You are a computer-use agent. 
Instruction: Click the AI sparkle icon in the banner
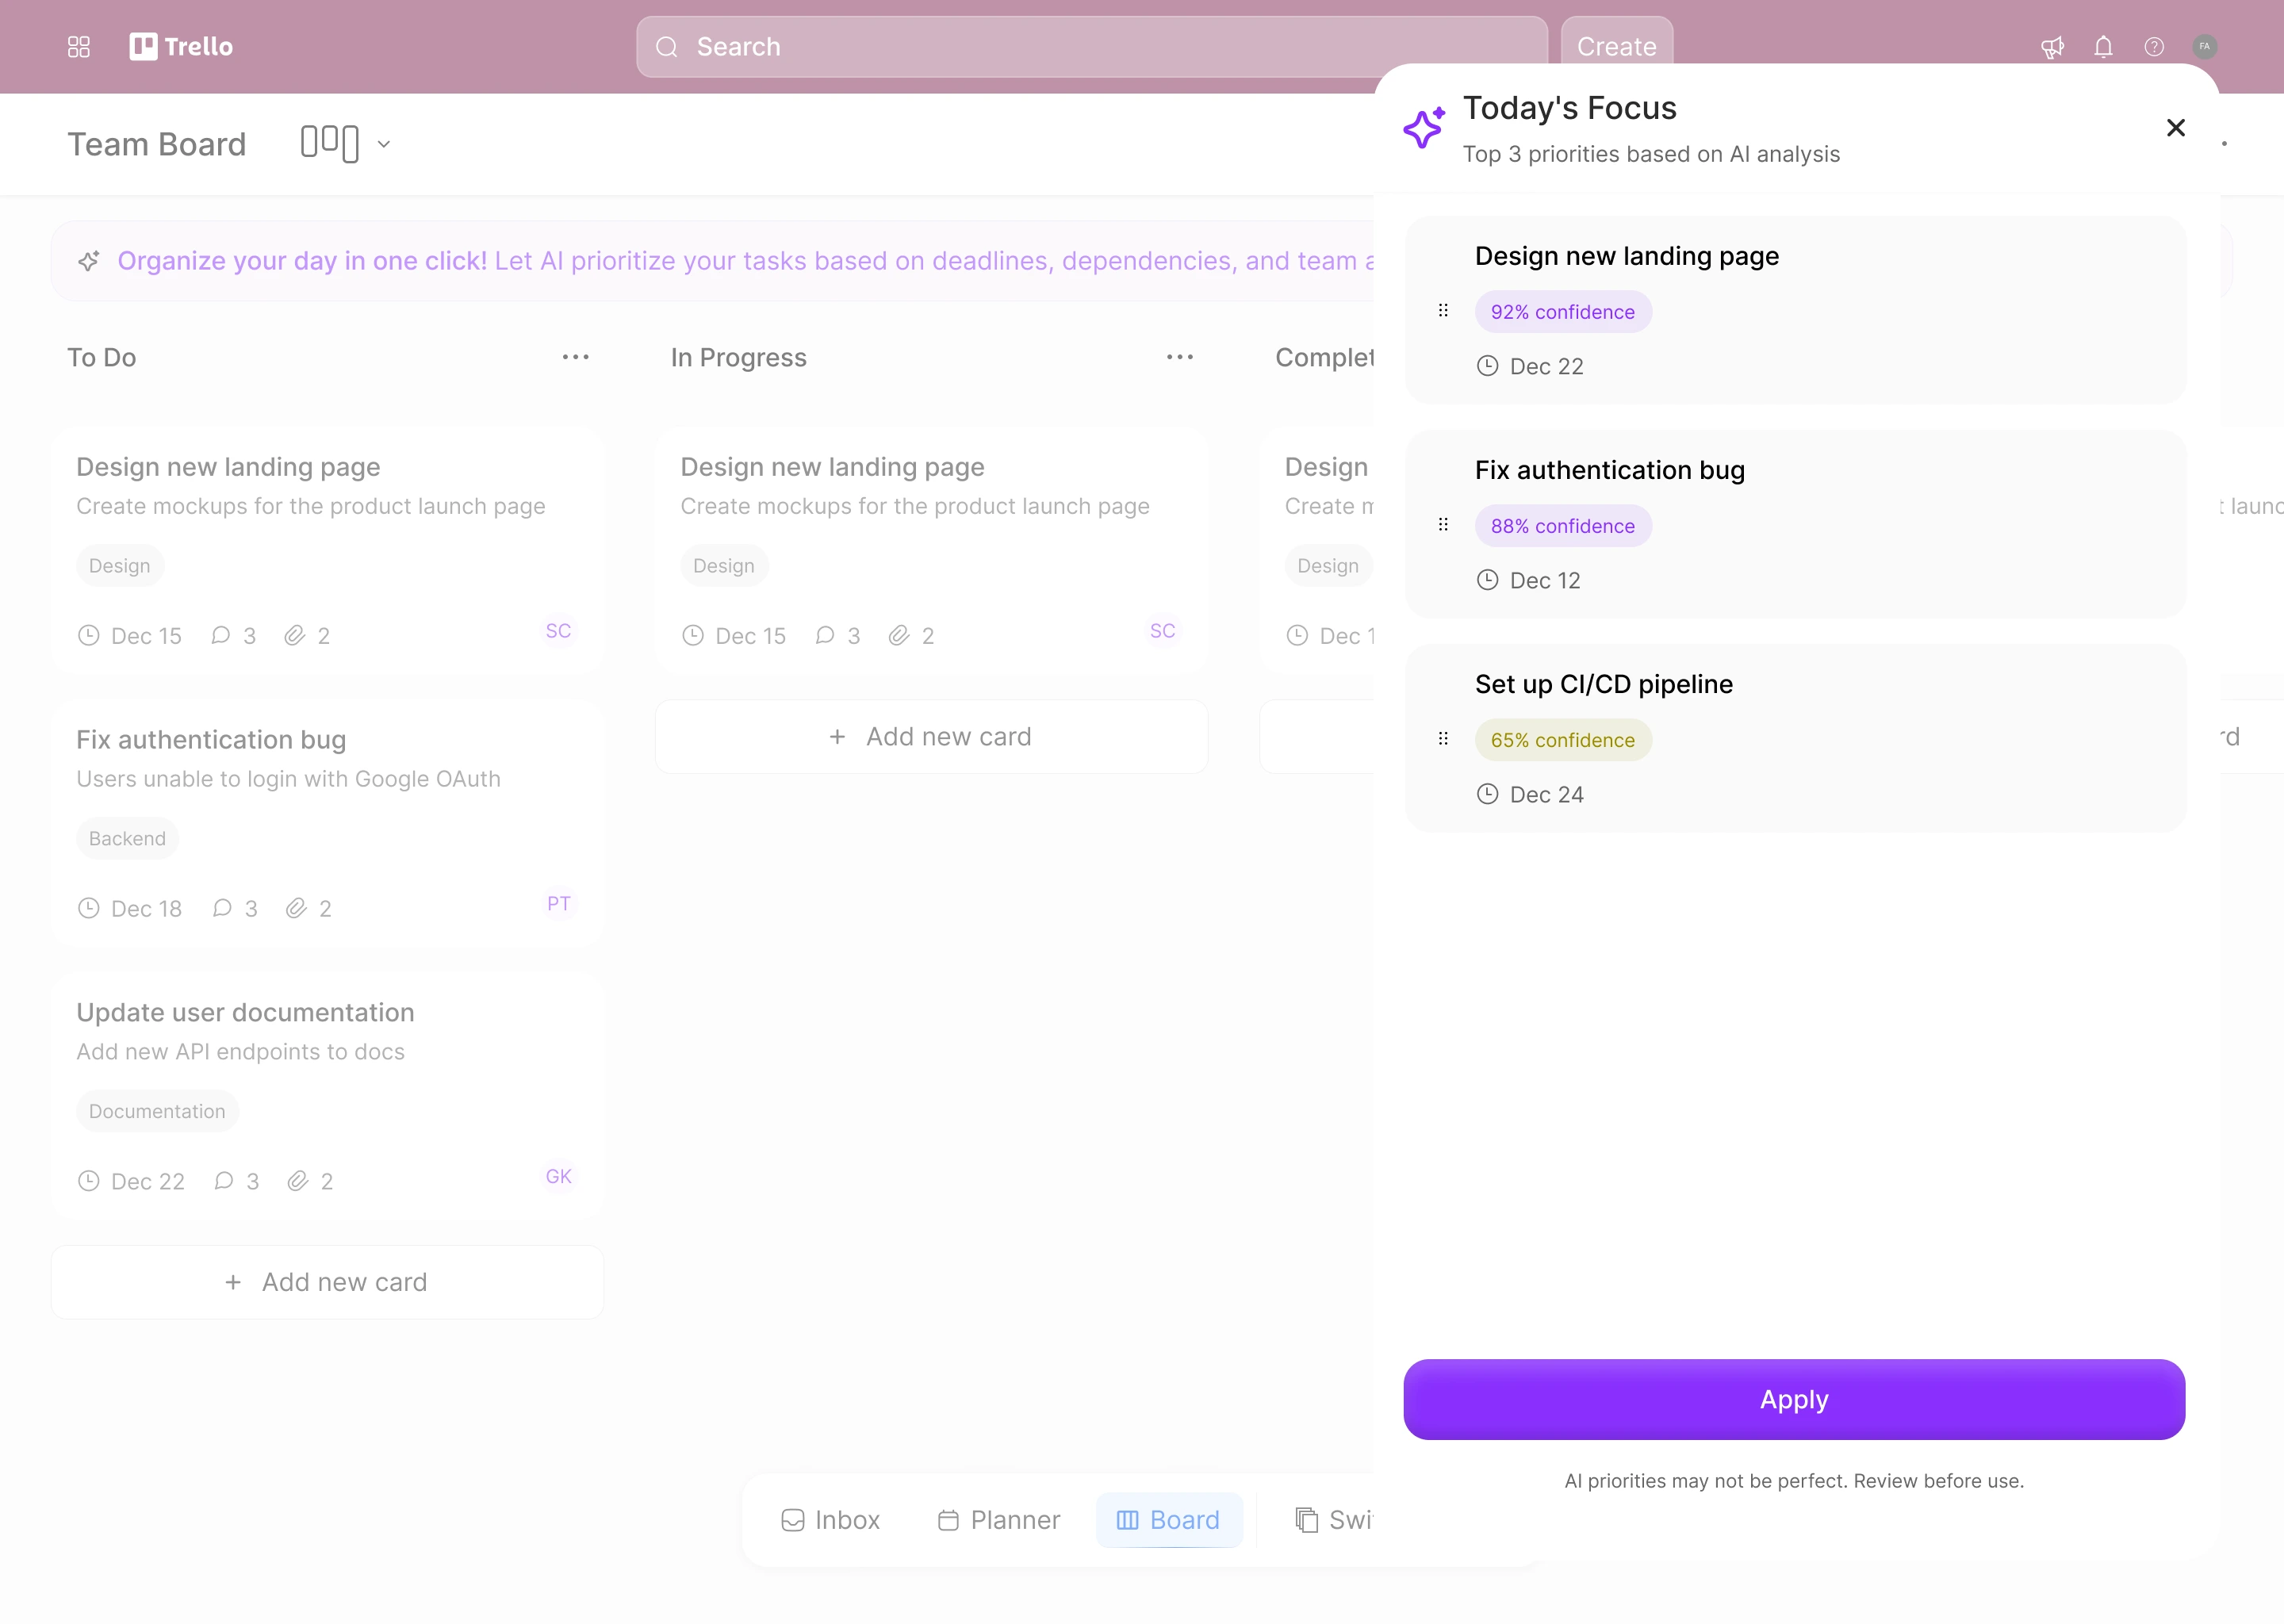pos(89,261)
